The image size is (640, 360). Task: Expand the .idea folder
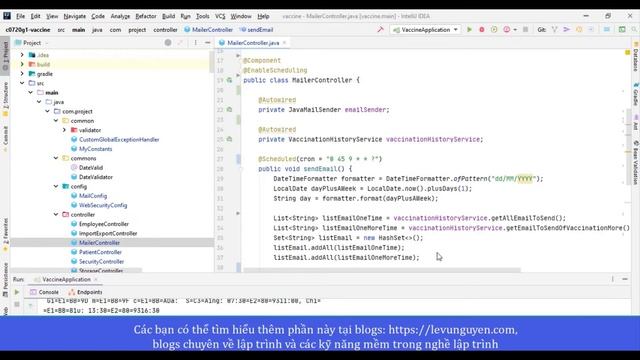click(x=22, y=55)
